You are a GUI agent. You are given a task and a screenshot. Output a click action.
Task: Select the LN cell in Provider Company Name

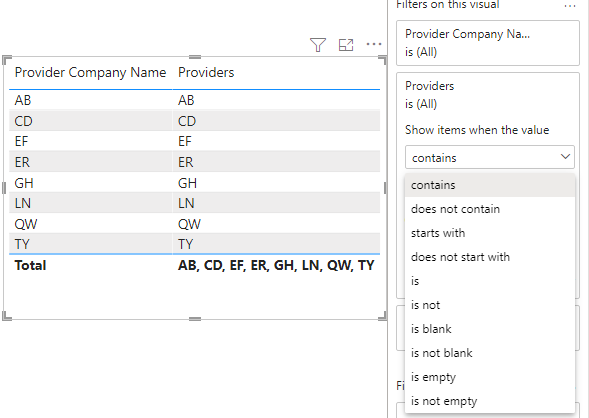[90, 203]
